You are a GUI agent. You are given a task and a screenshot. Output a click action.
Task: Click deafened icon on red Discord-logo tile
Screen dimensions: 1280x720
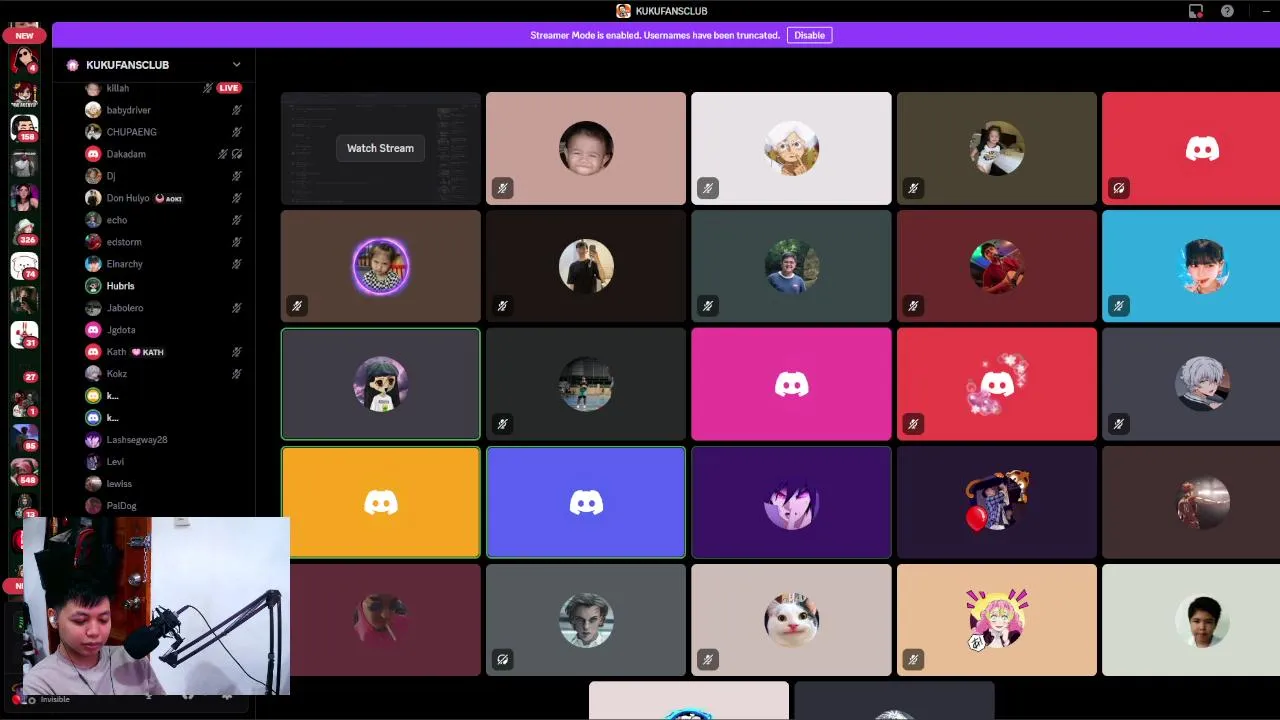(1118, 188)
